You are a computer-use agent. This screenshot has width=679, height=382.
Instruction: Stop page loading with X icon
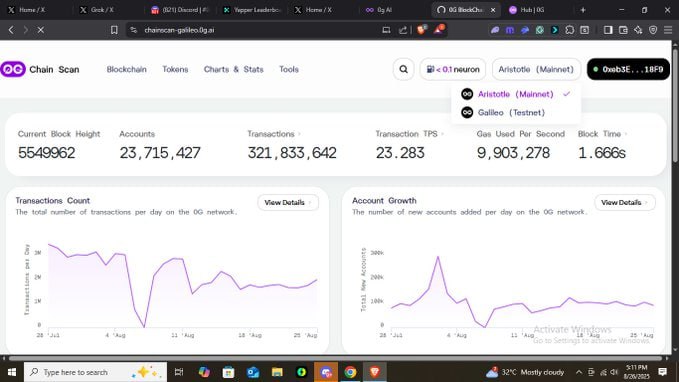coord(41,30)
